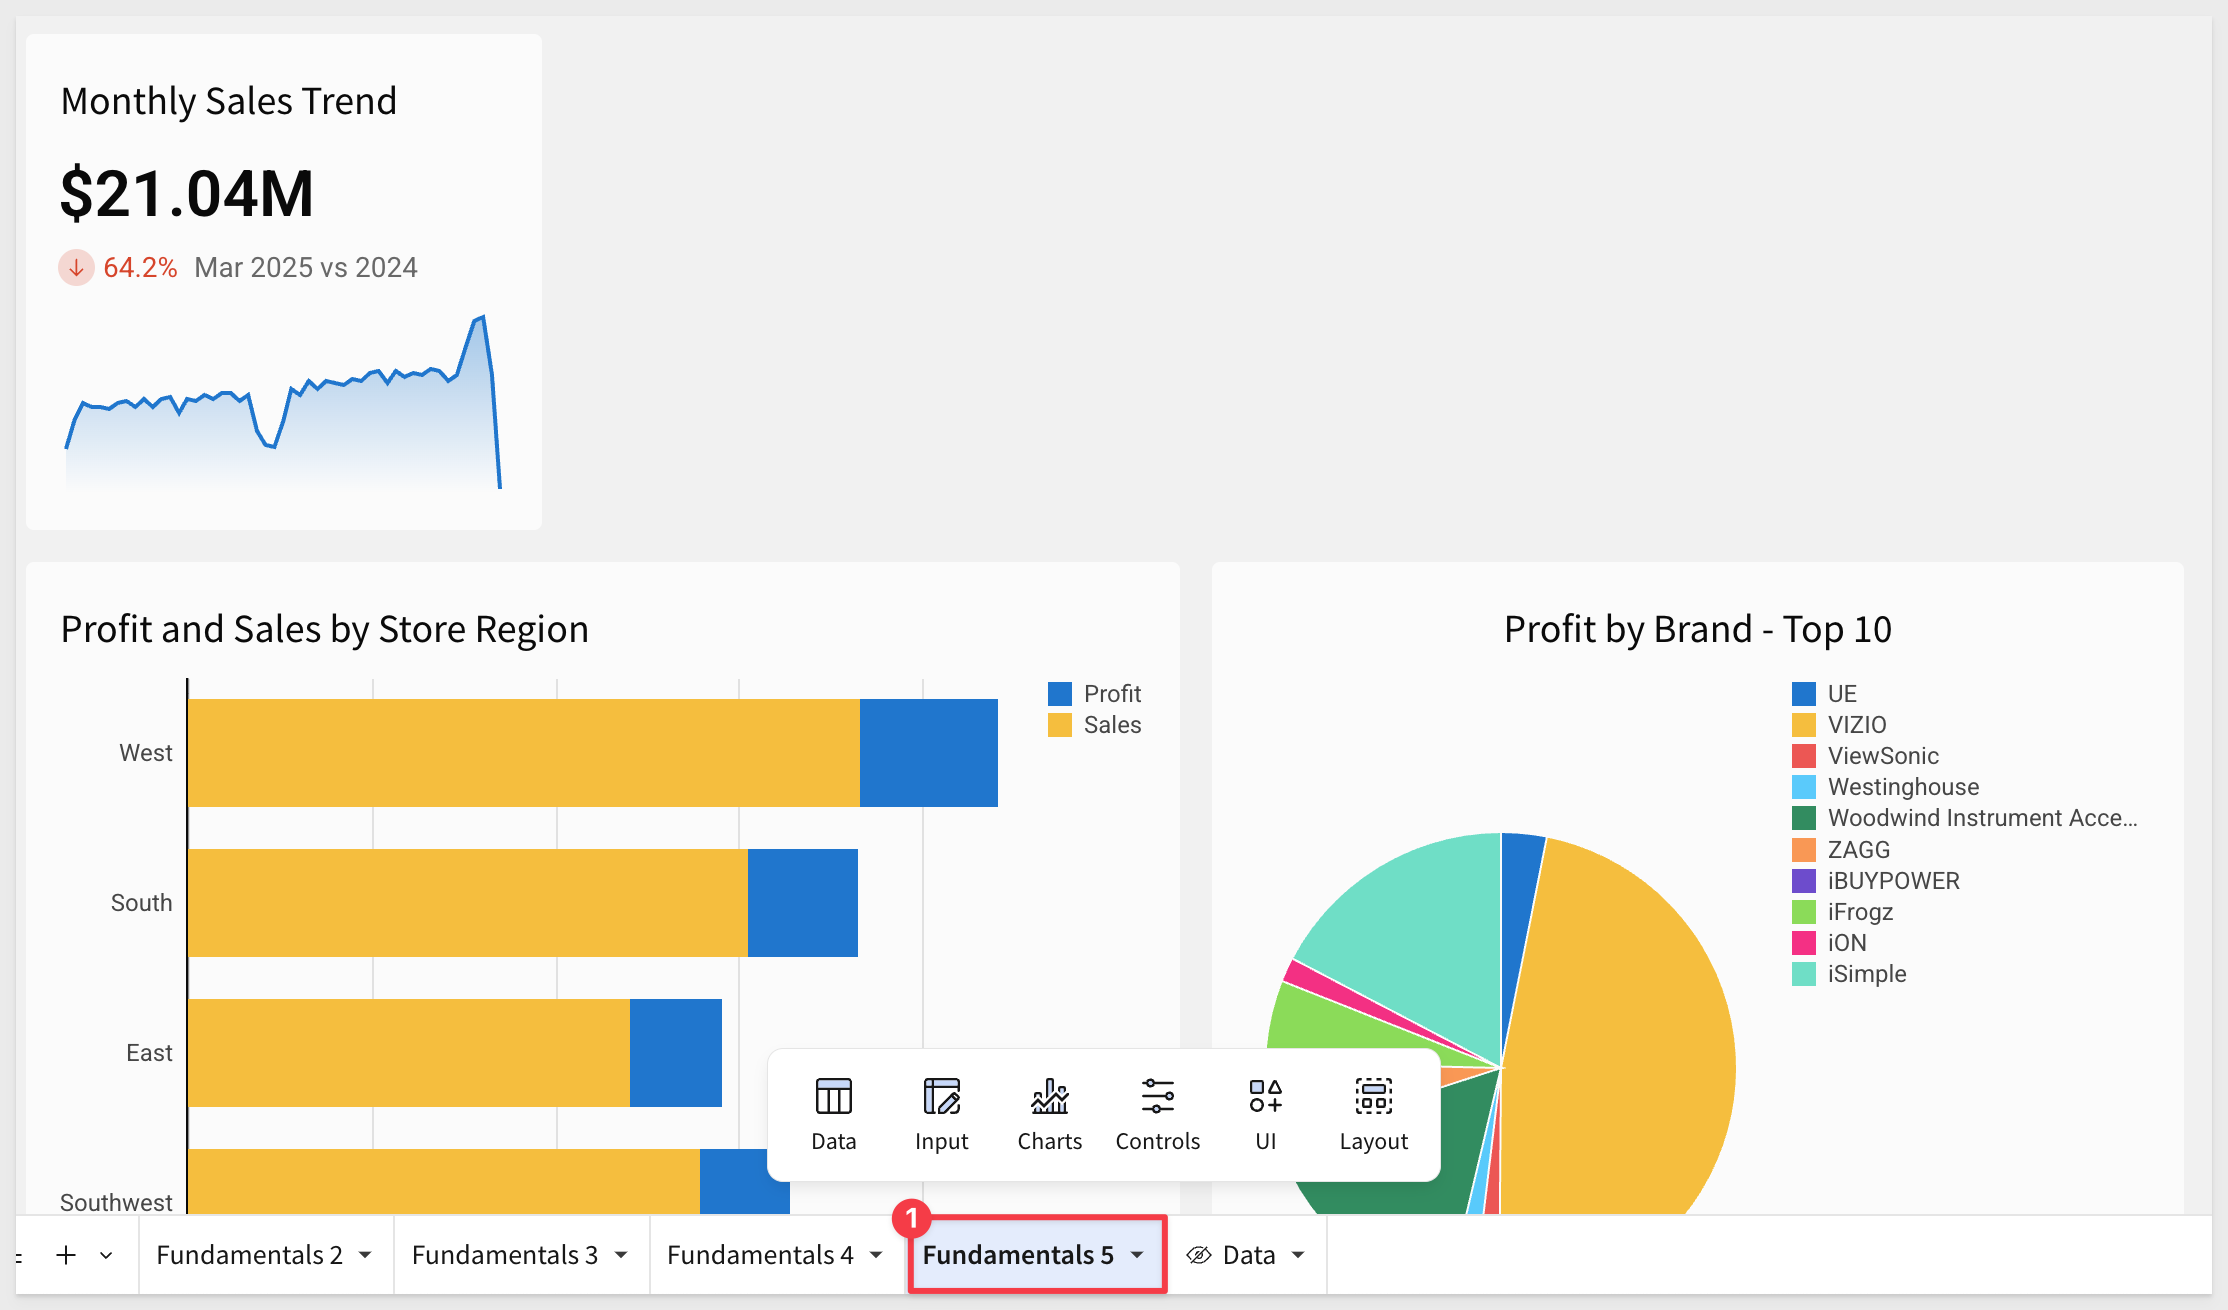Expand the chevron next to add page
Screen dimensions: 2228x1310
(106, 1255)
